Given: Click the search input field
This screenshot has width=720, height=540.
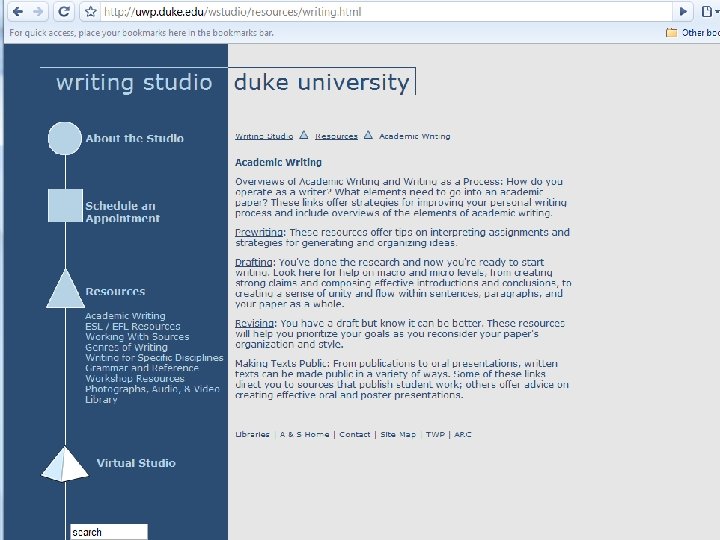Looking at the screenshot, I should (x=109, y=532).
